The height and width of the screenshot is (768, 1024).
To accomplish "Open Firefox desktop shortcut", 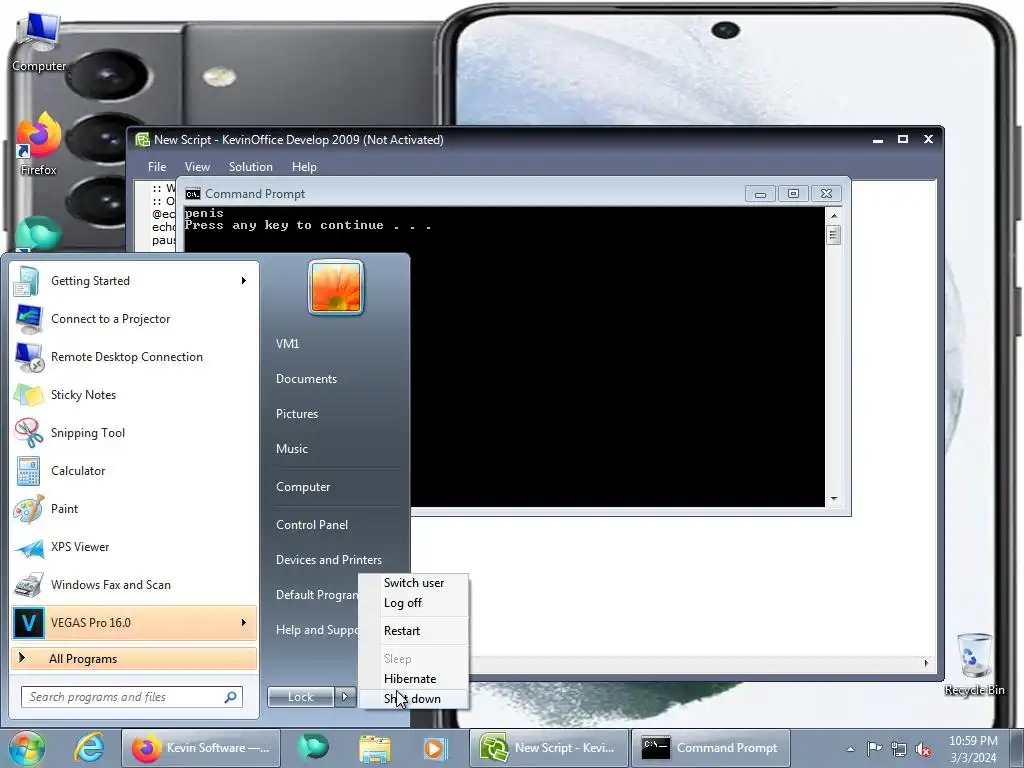I will 39,144.
